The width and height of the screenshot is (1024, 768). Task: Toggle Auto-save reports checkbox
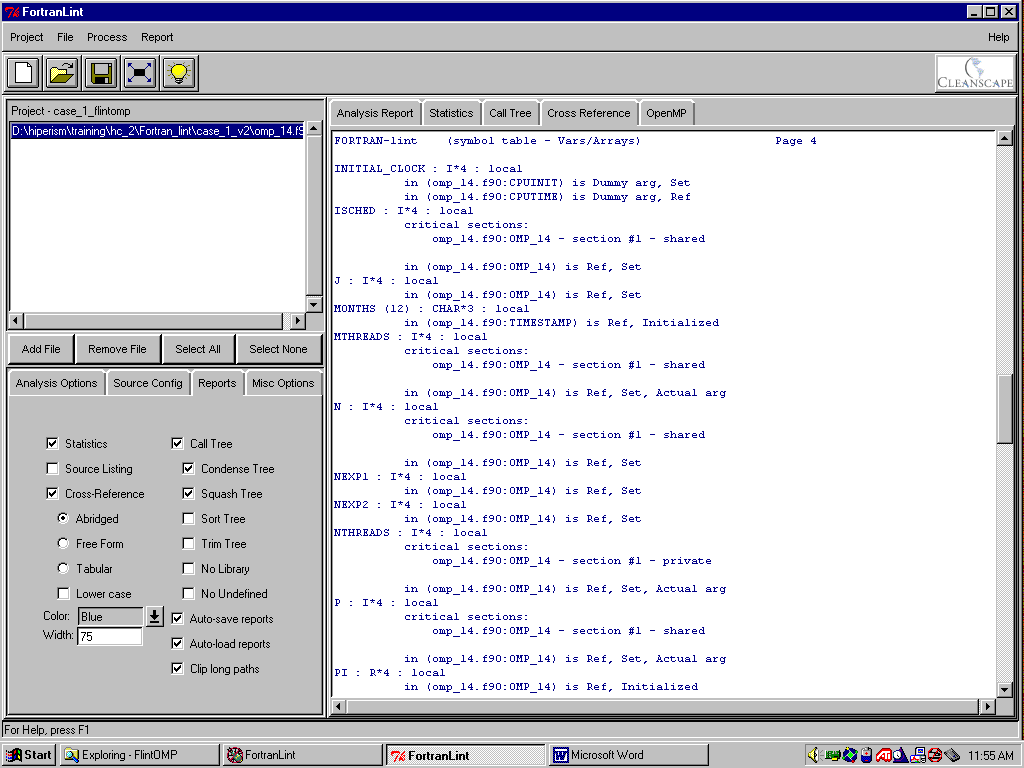pyautogui.click(x=177, y=618)
